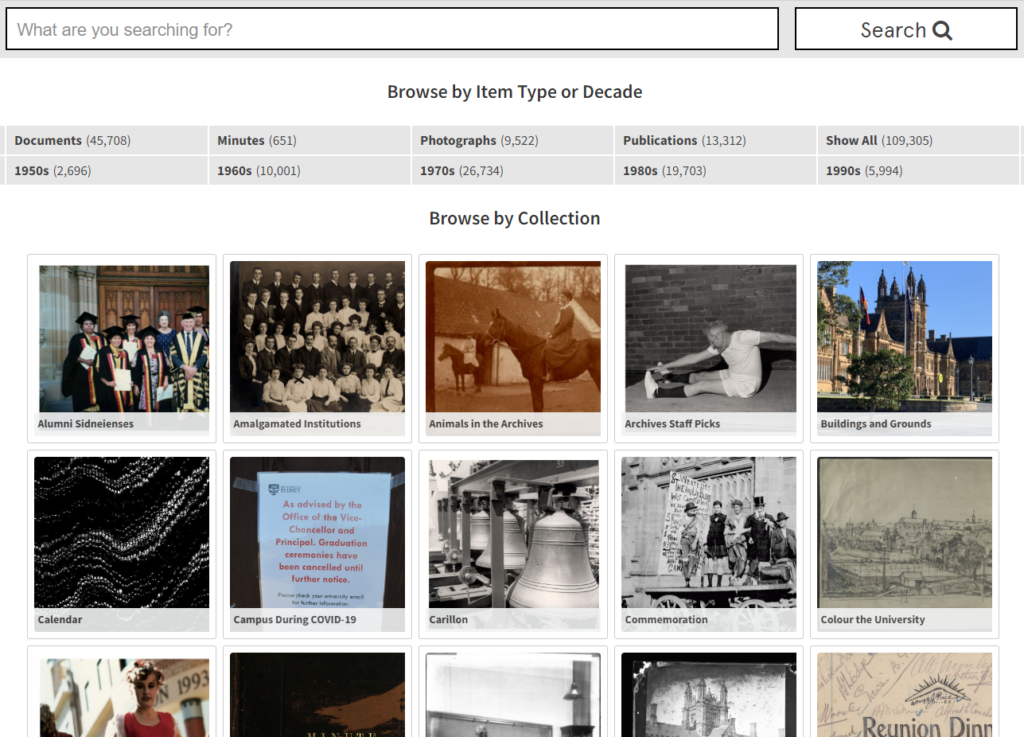Click Browse by Collection heading
The height and width of the screenshot is (737, 1024).
pos(515,218)
